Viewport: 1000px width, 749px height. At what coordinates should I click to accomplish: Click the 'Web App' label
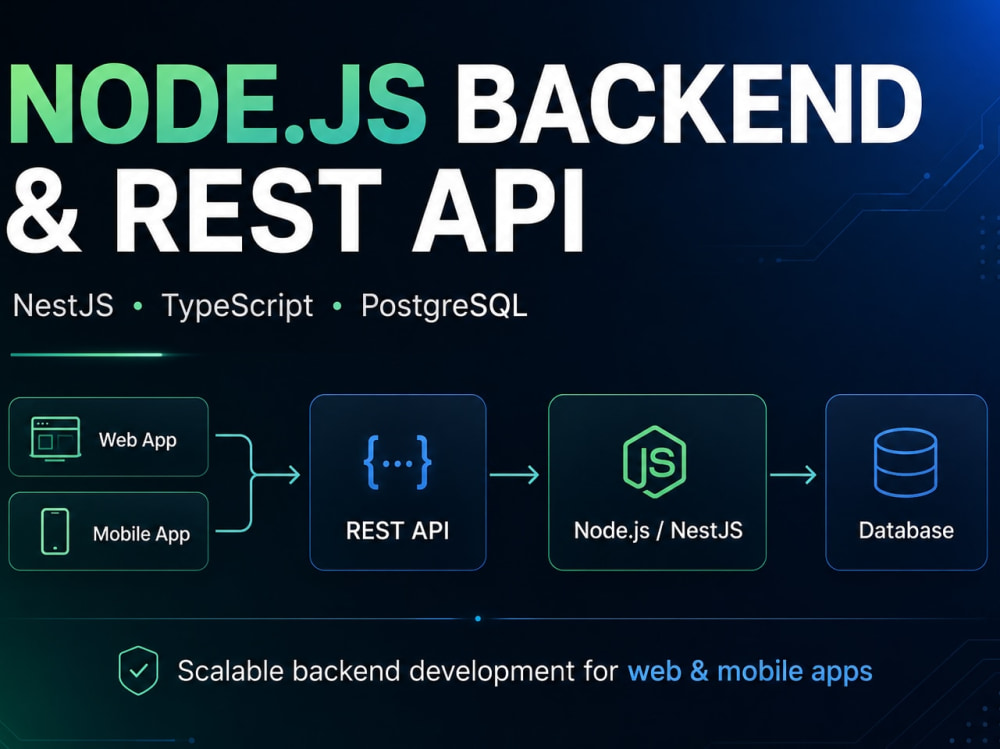click(x=138, y=440)
